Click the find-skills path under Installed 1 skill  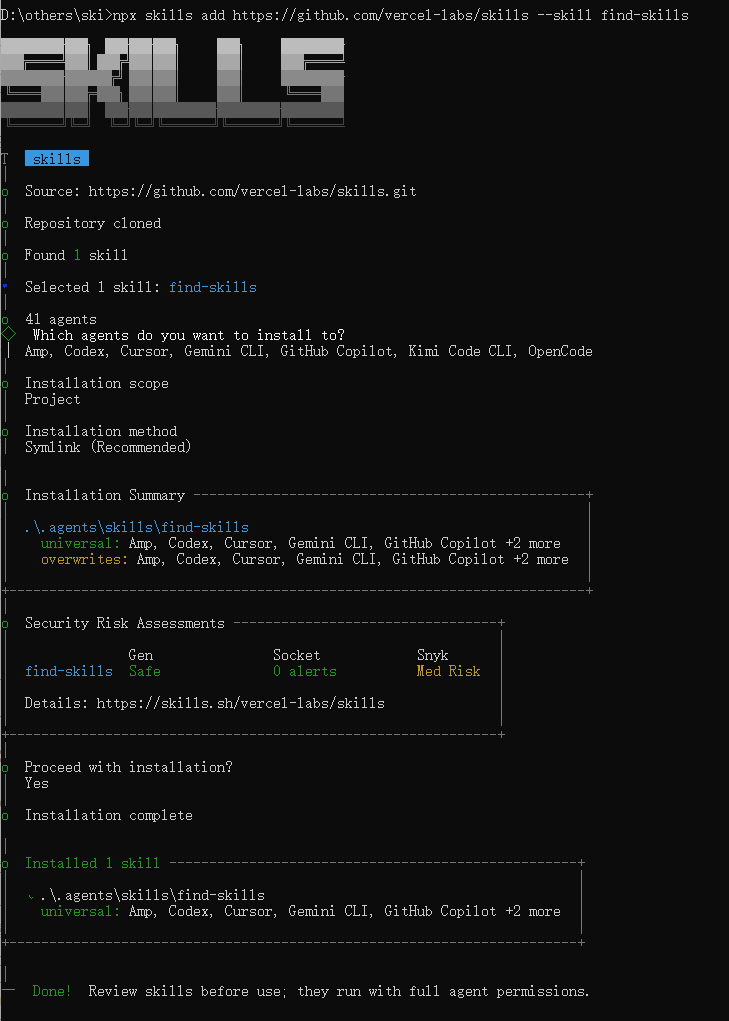point(152,895)
